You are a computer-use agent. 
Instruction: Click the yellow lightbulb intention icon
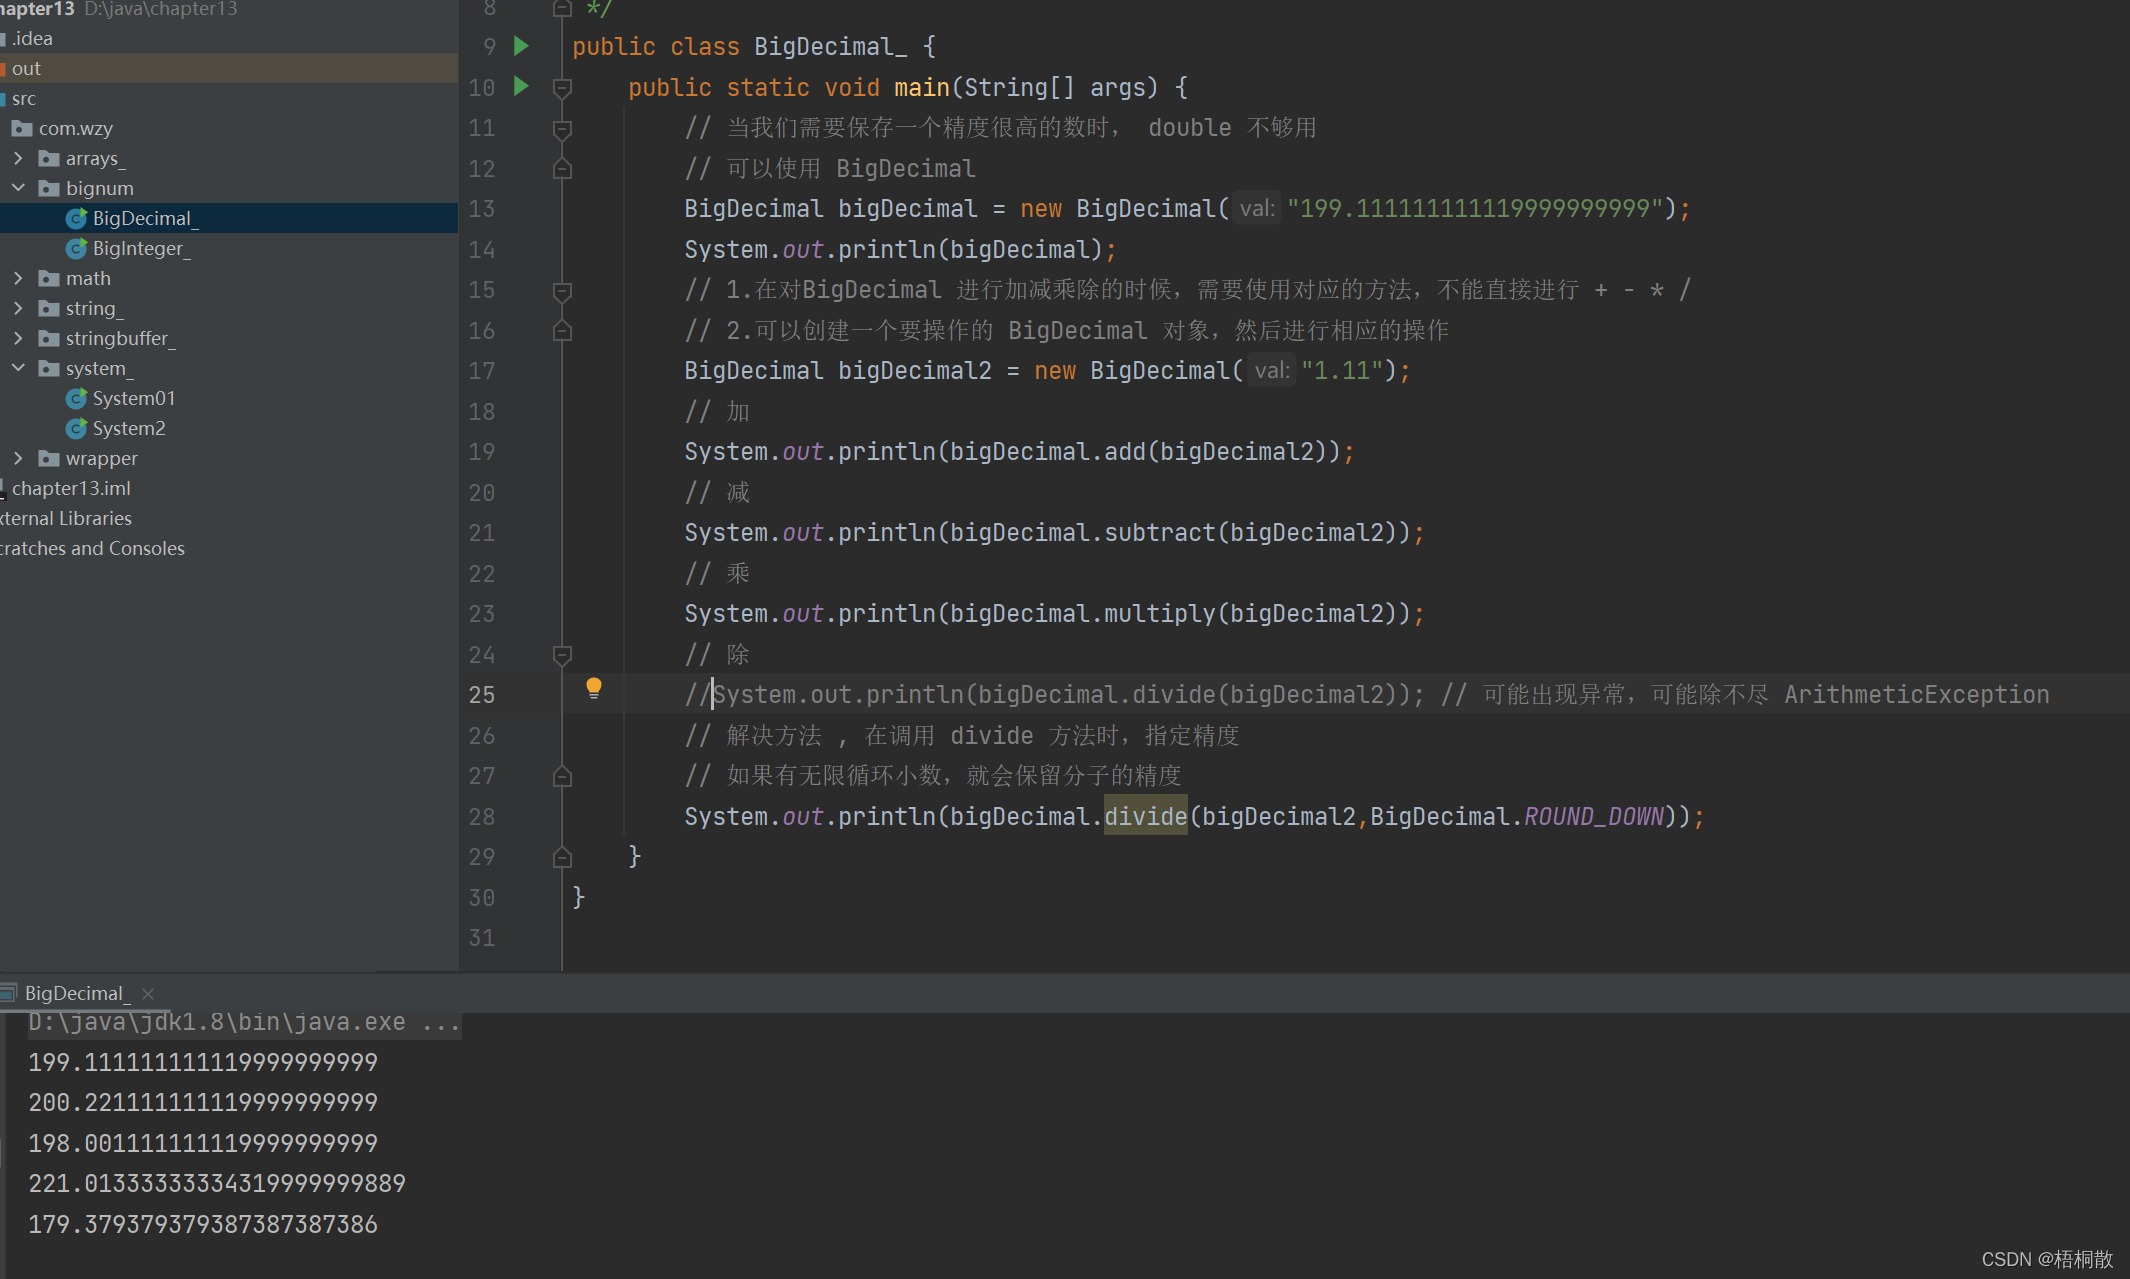pos(594,688)
